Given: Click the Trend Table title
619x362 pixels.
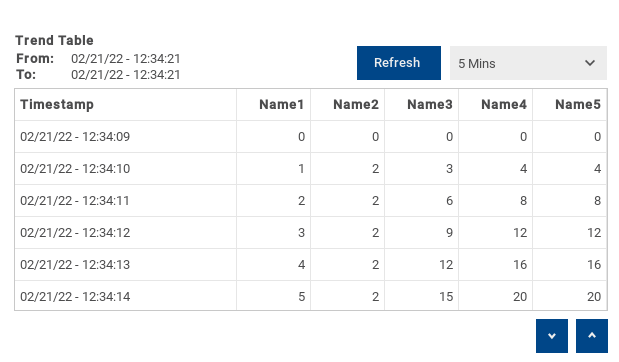Looking at the screenshot, I should pos(54,40).
